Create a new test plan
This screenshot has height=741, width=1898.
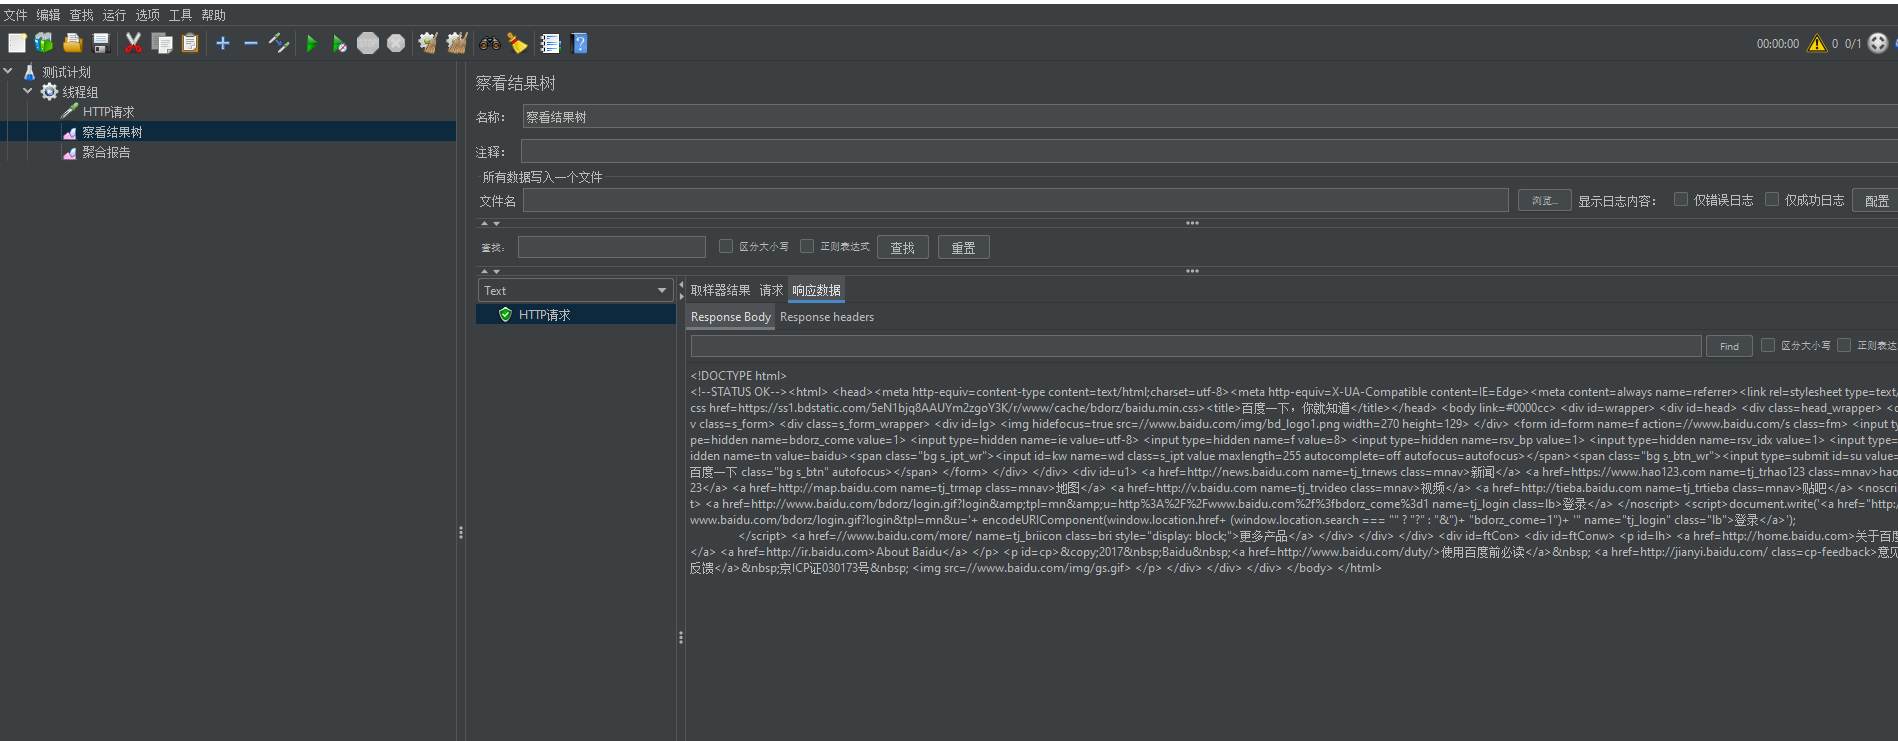point(17,43)
